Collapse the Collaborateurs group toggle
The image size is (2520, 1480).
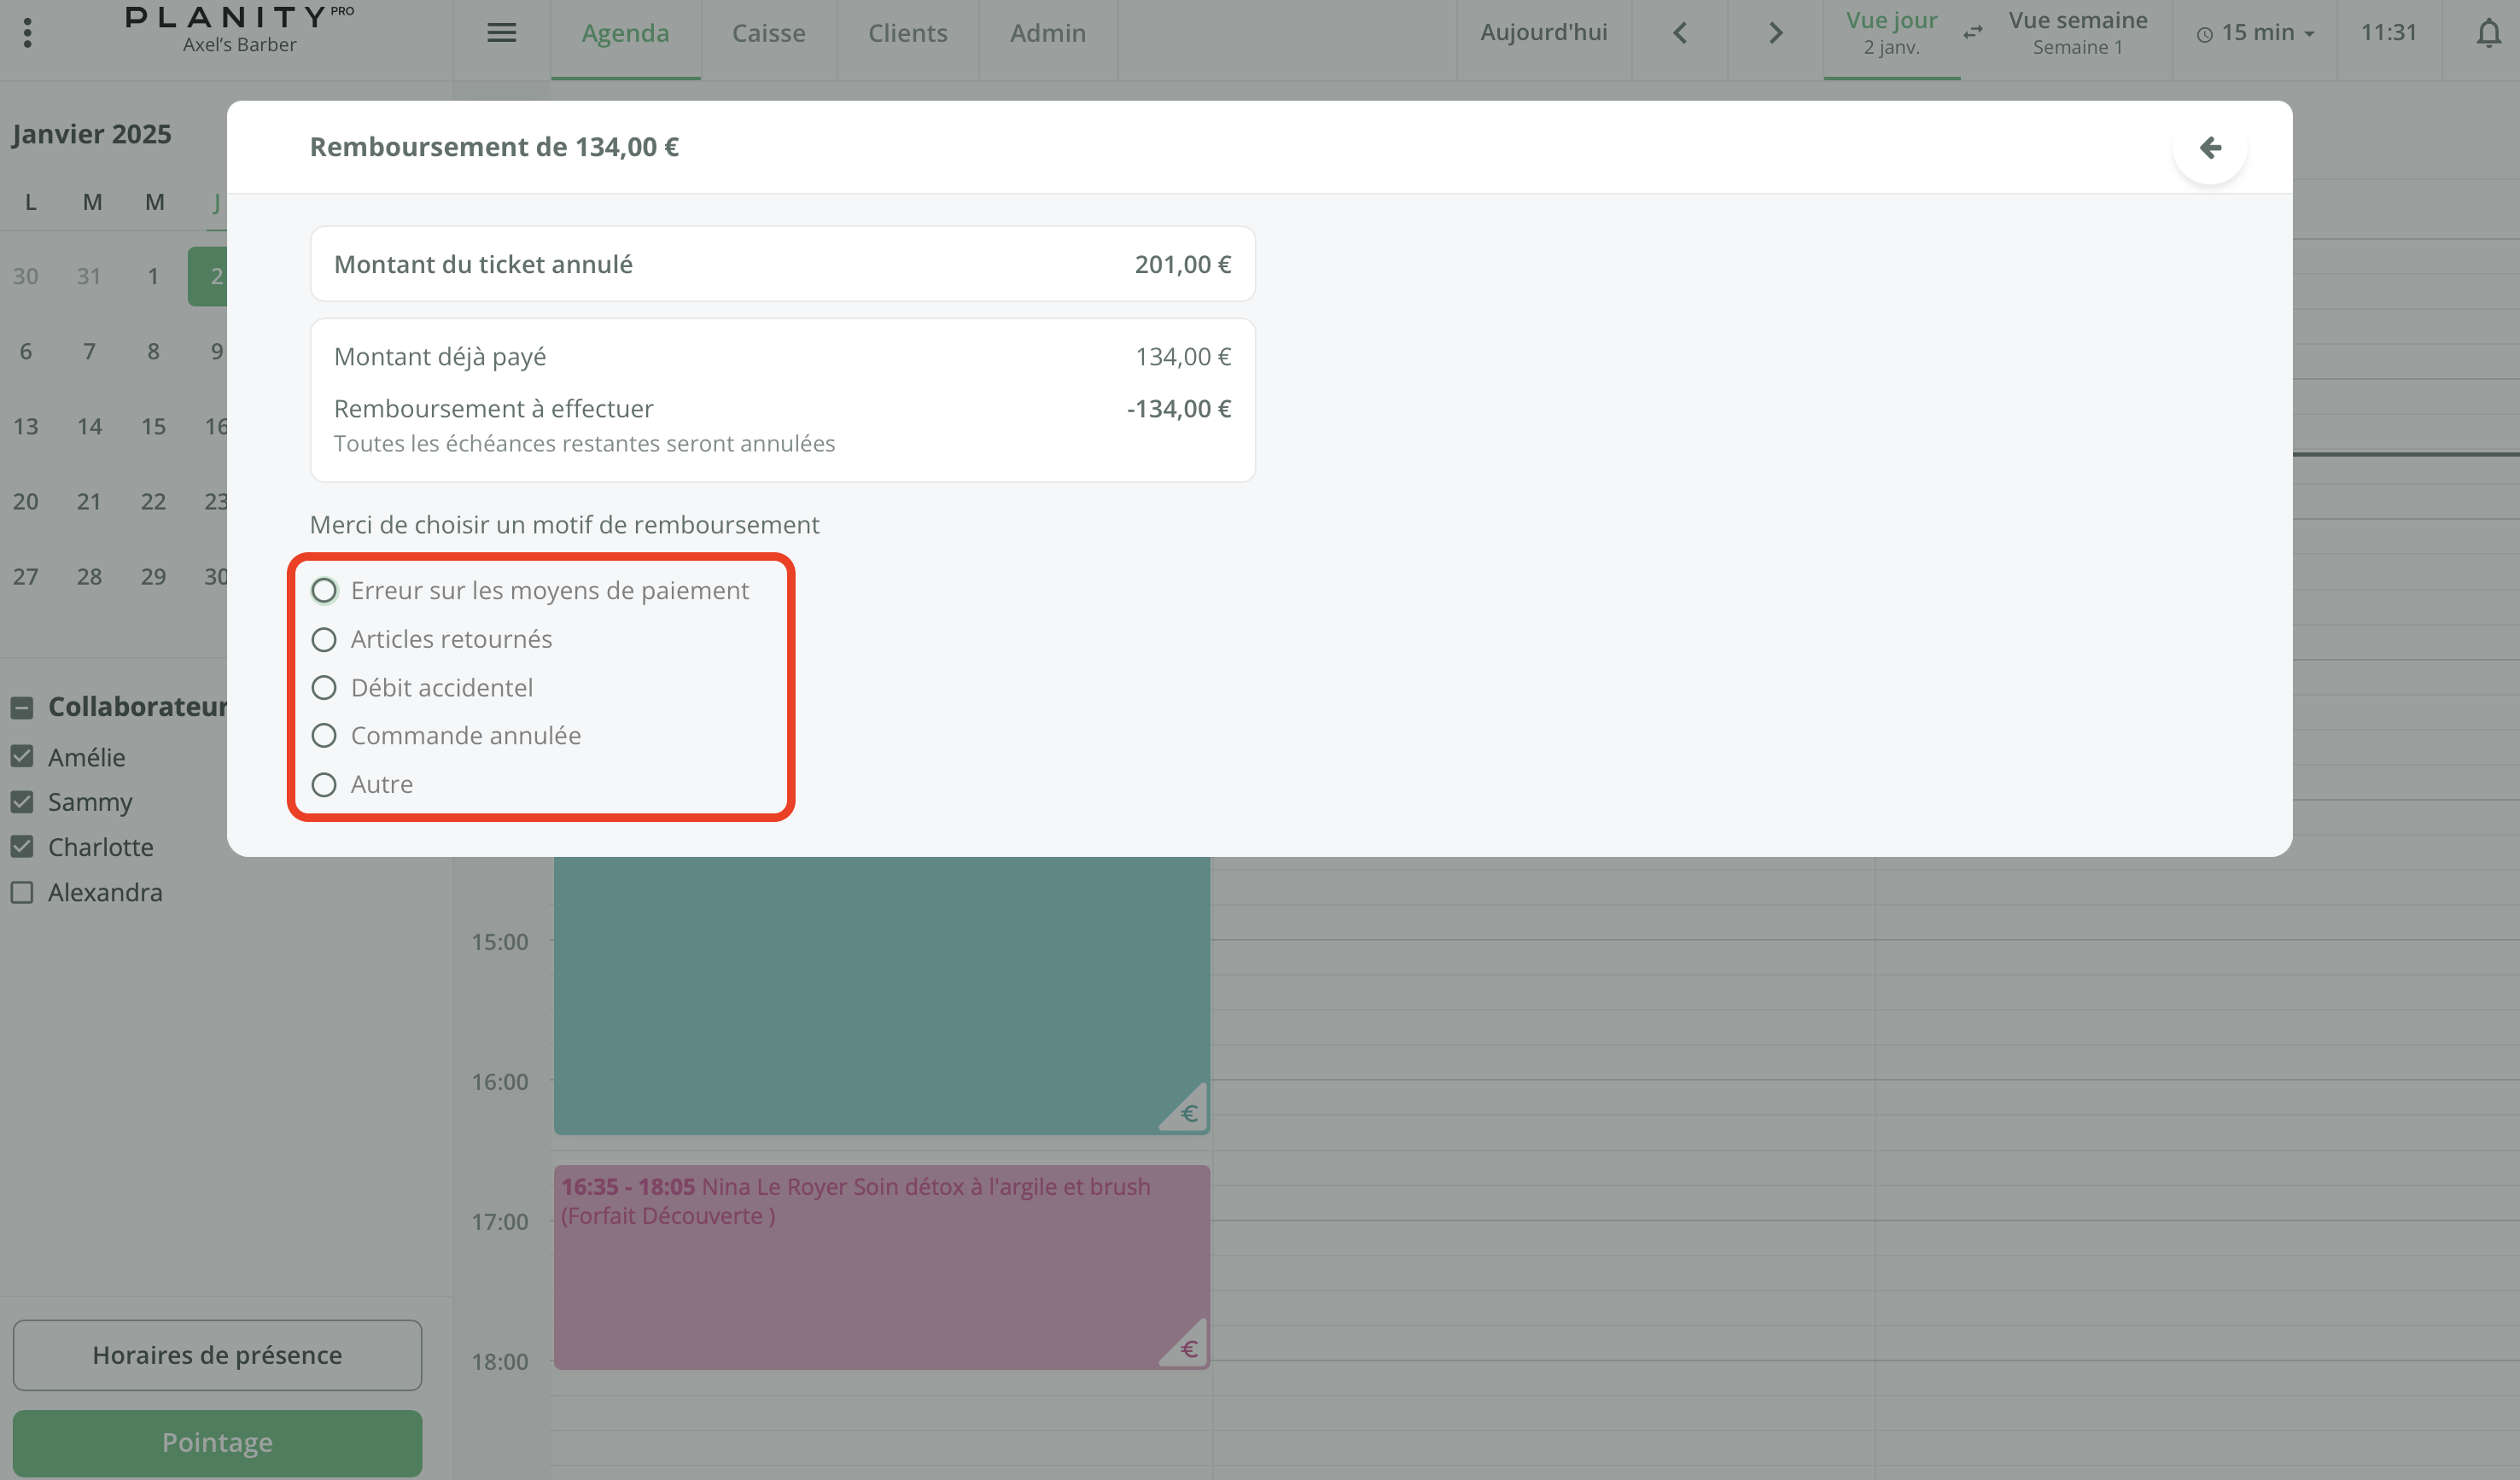22,708
